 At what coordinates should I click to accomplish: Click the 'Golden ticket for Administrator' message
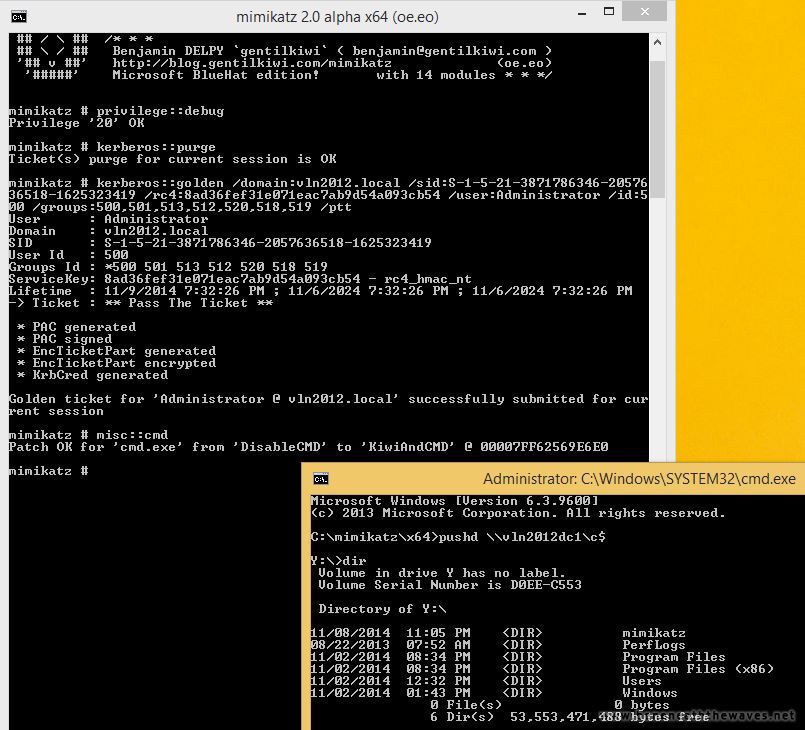[x=329, y=405]
